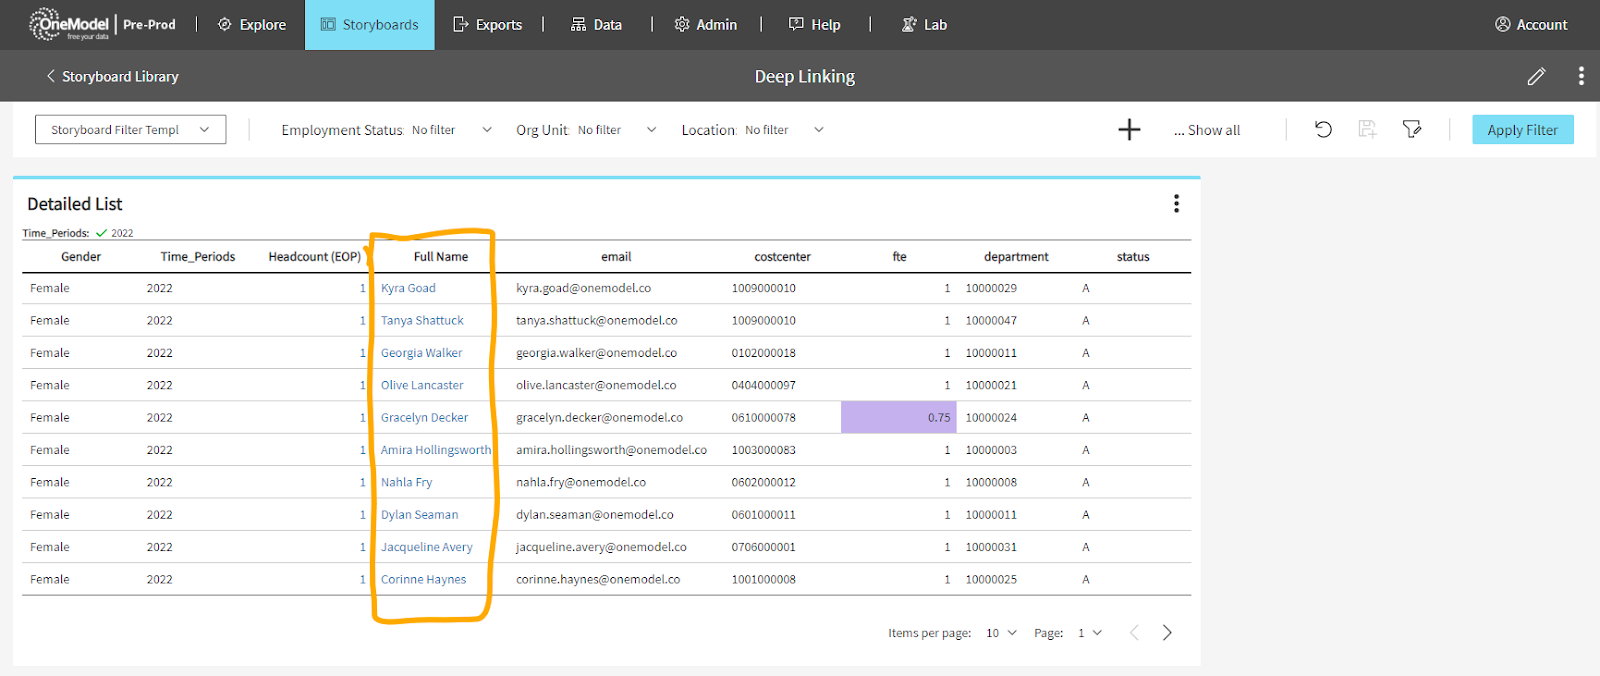Click the plus icon to add filter

(x=1129, y=130)
